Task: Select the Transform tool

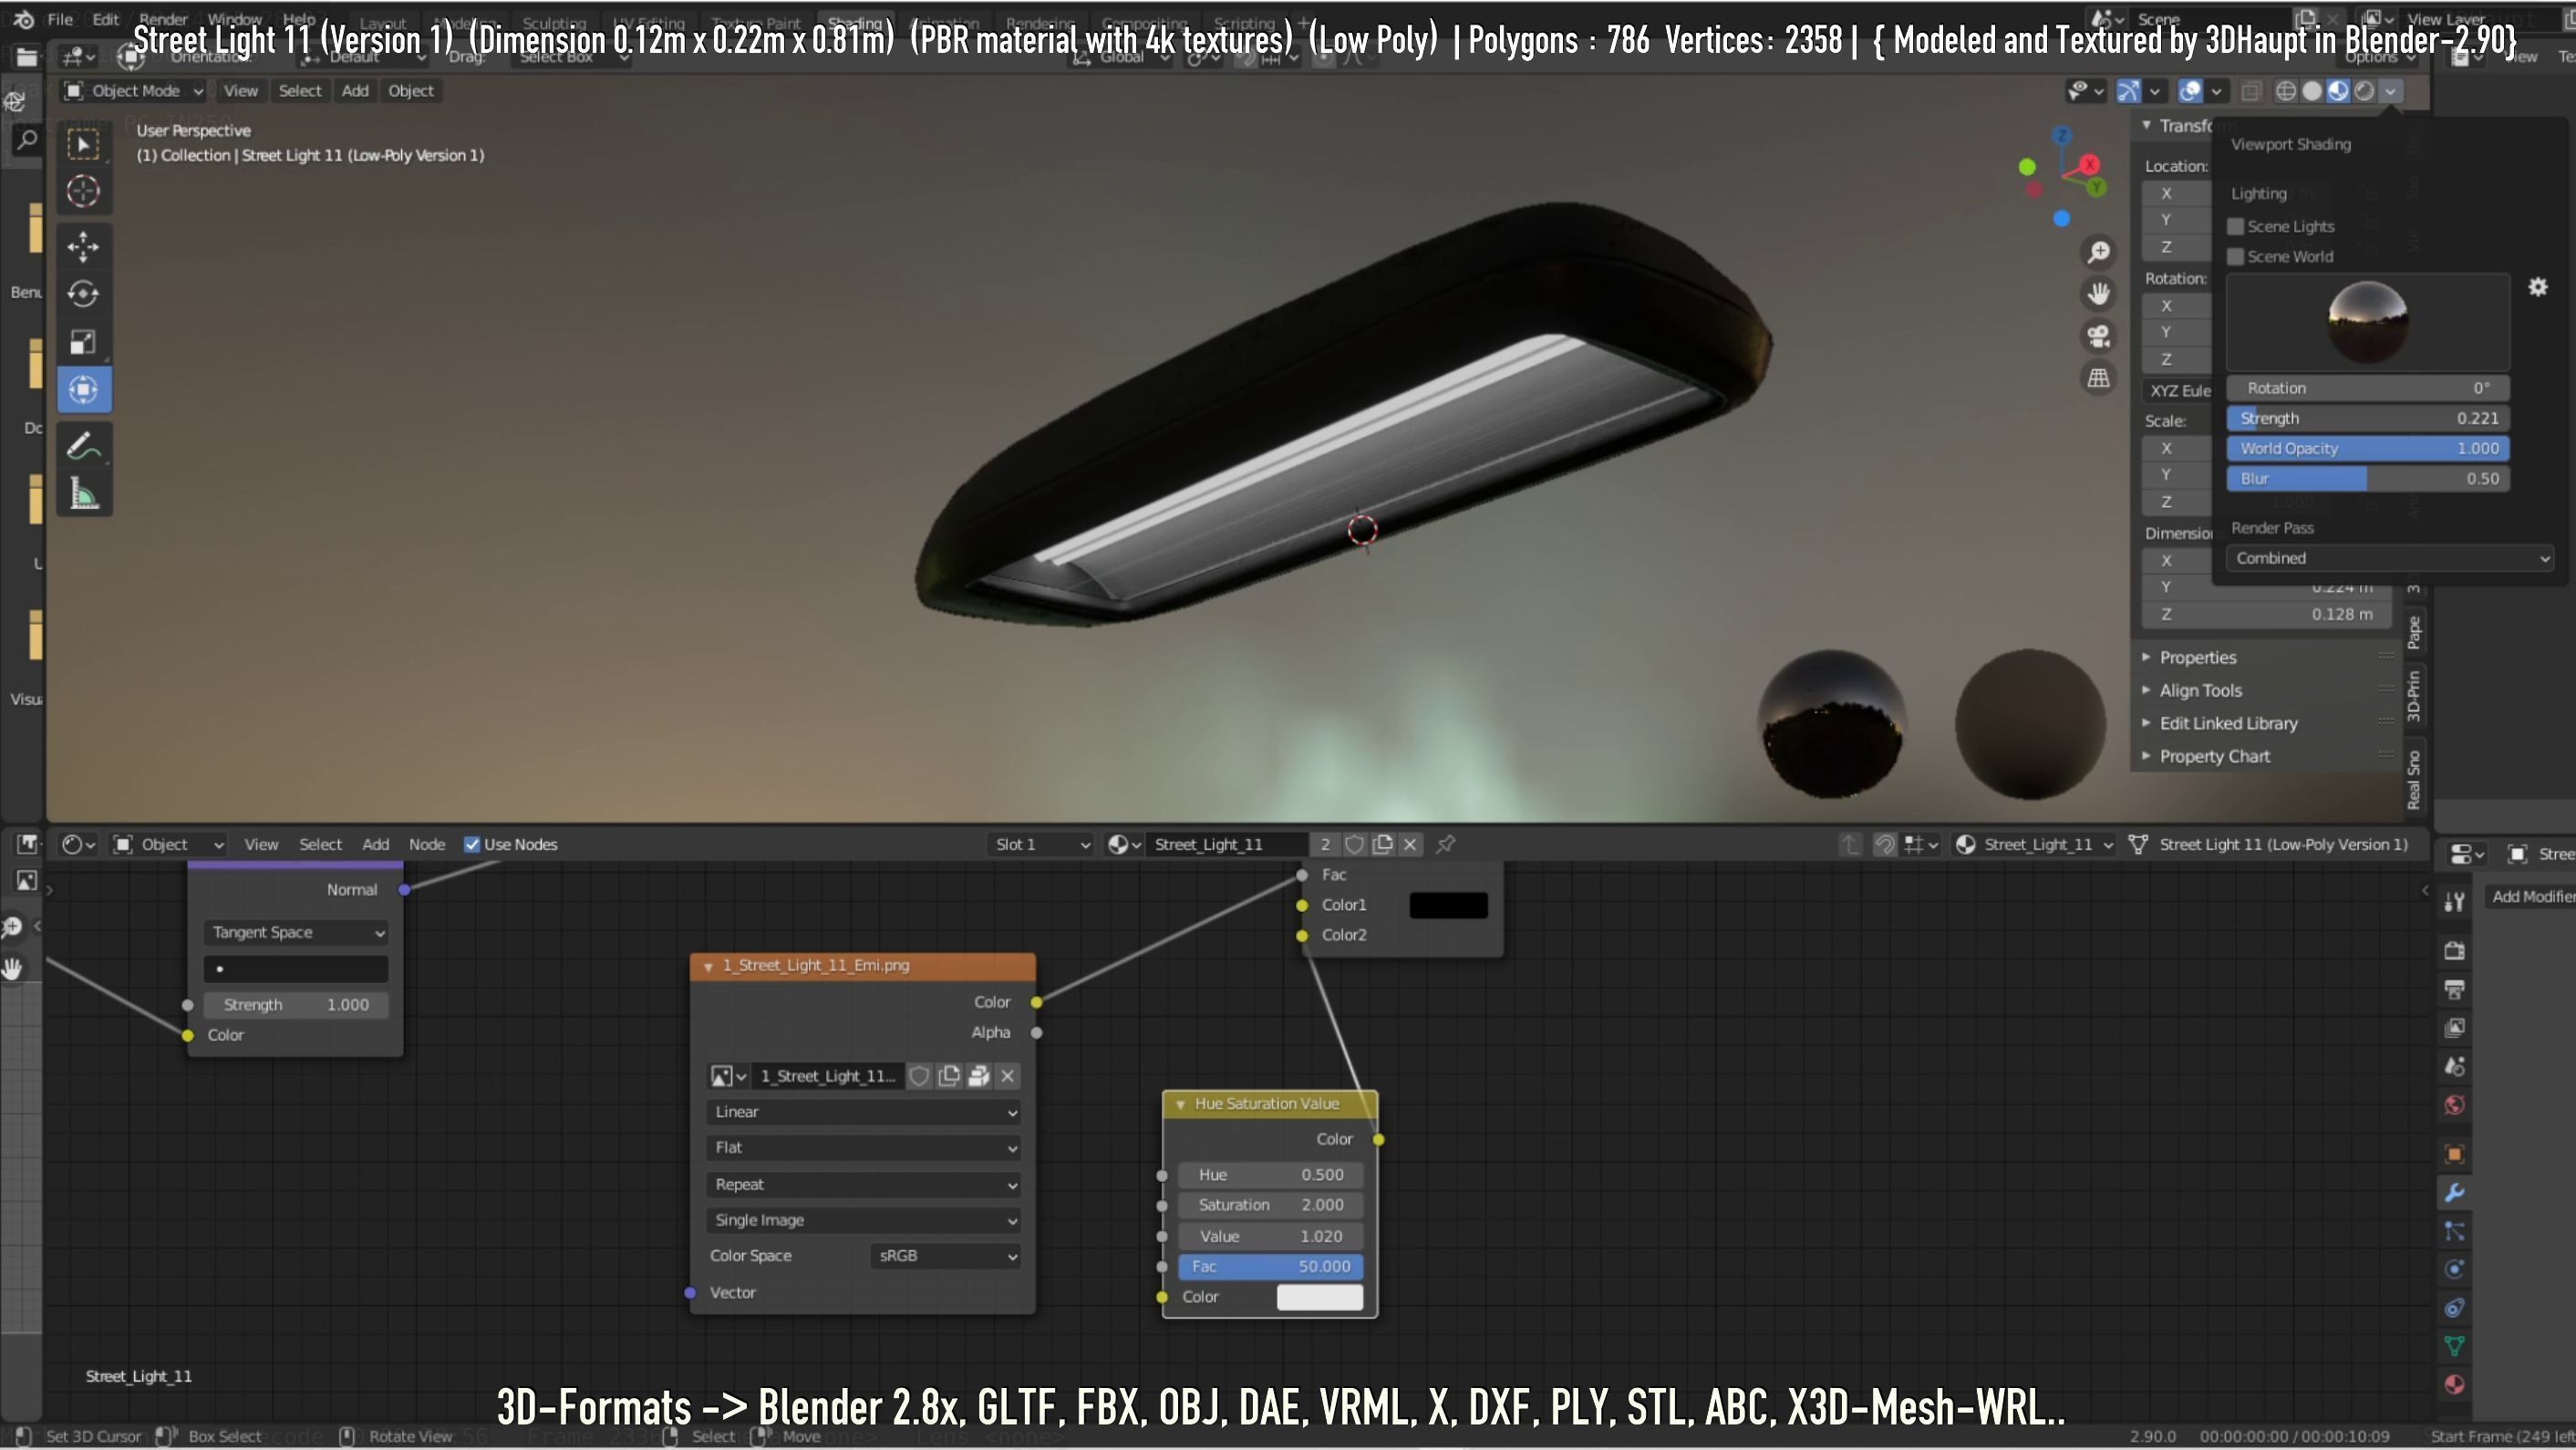Action: [83, 389]
